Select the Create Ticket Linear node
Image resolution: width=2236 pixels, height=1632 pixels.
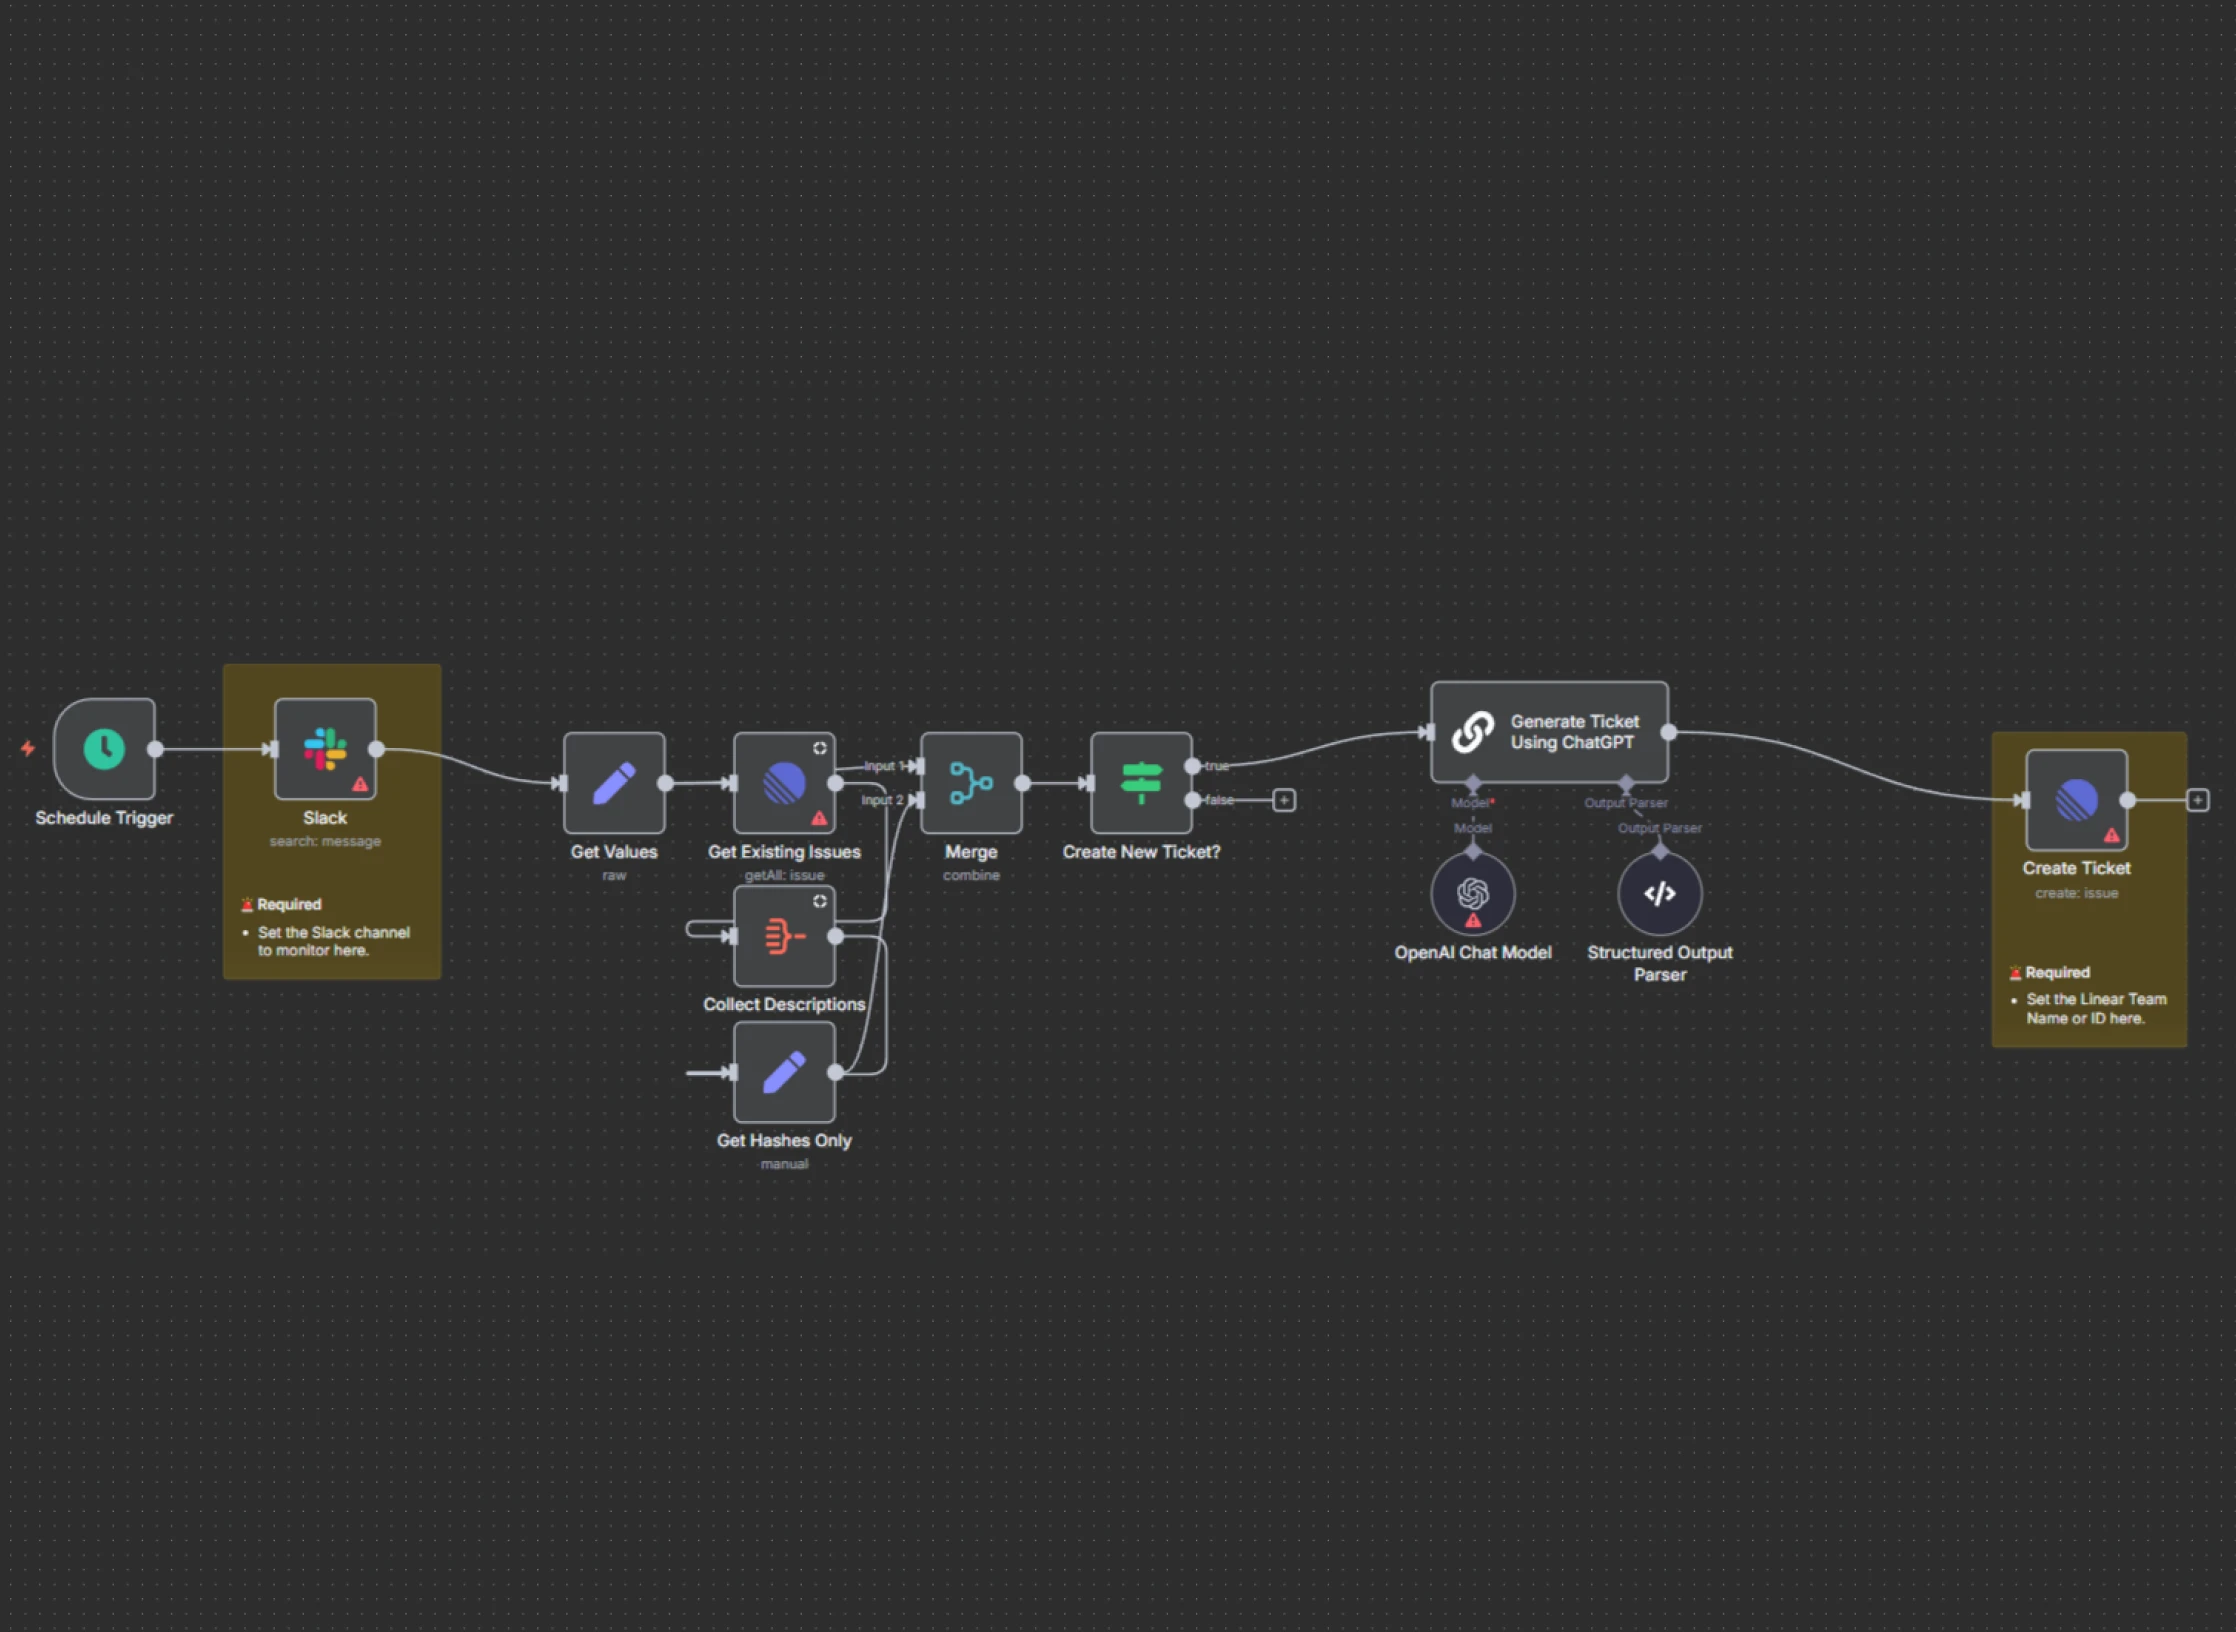[2076, 800]
